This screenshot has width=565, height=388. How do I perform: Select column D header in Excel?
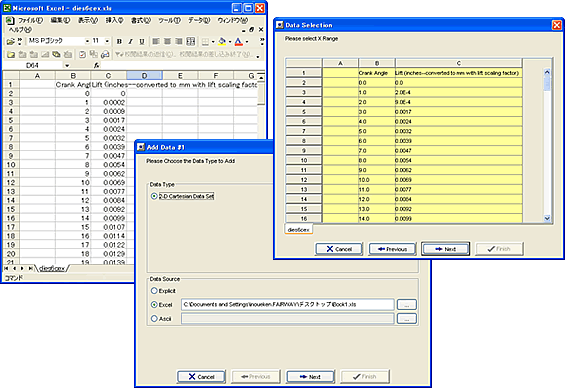click(144, 75)
